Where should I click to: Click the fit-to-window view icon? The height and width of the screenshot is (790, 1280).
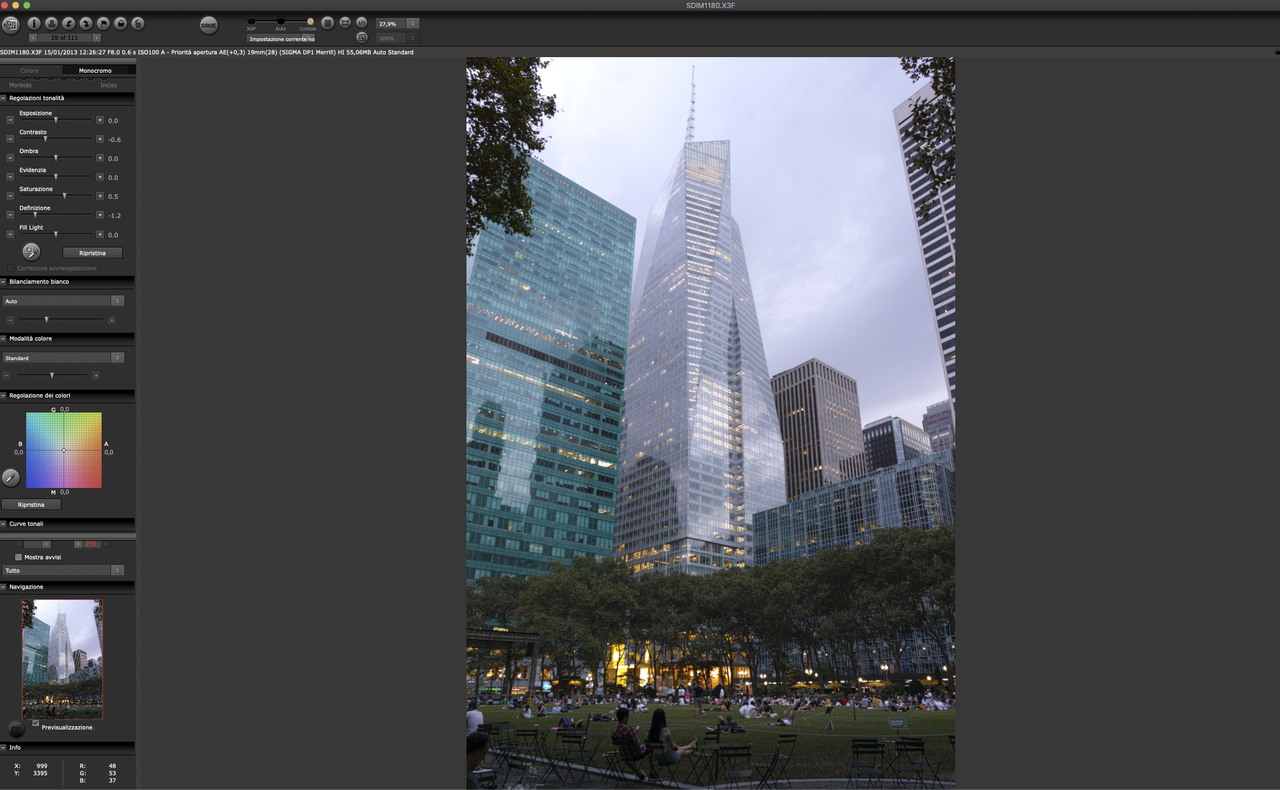345,22
